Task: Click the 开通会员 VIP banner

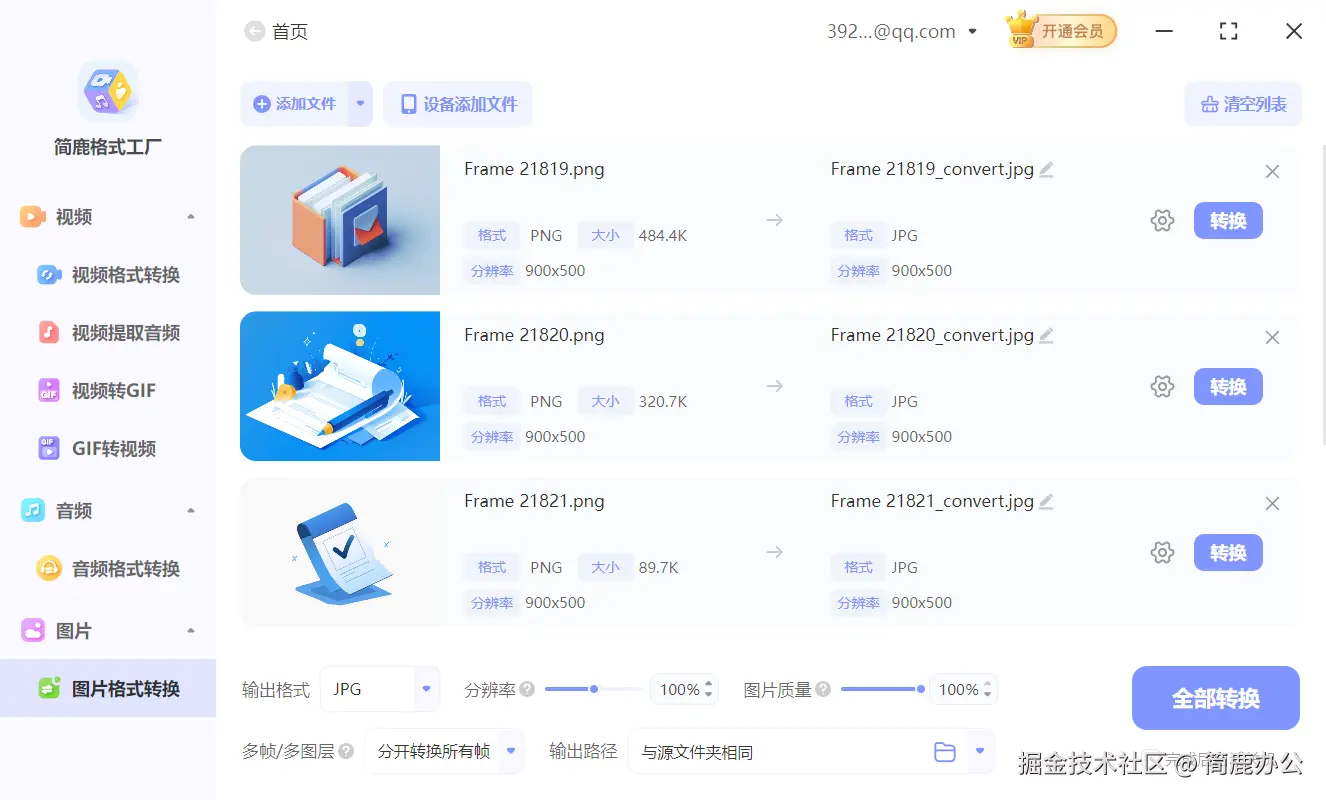Action: [1060, 30]
